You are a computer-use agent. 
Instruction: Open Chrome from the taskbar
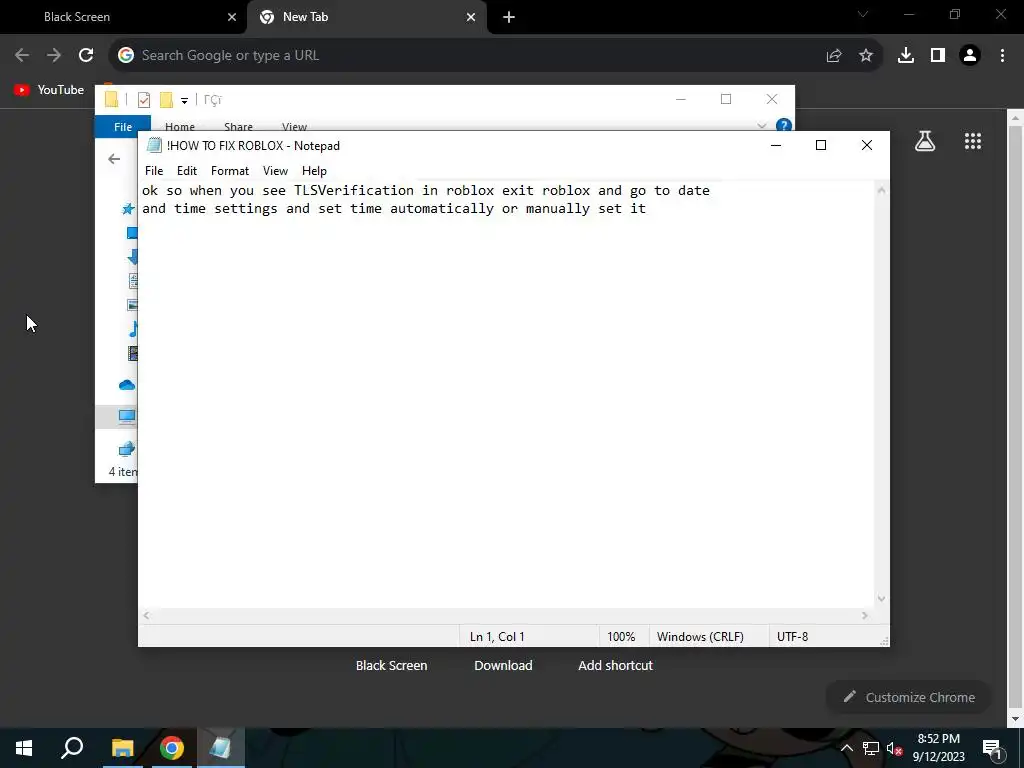click(172, 748)
